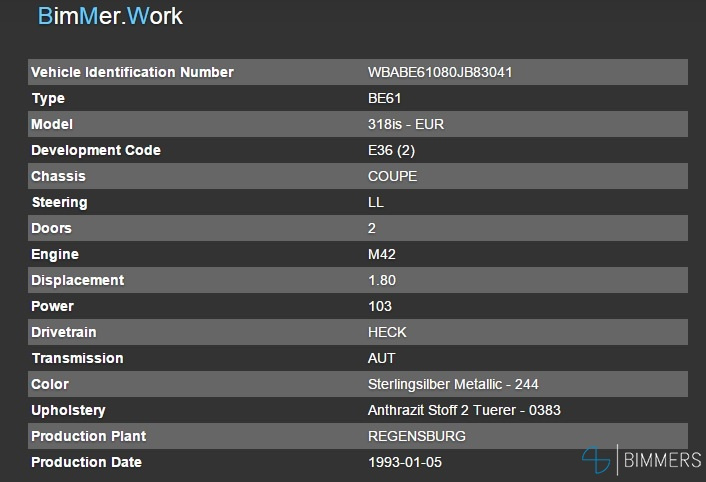The height and width of the screenshot is (482, 706).
Task: Select the Production Plant value REGENSBURG
Action: pyautogui.click(x=417, y=436)
